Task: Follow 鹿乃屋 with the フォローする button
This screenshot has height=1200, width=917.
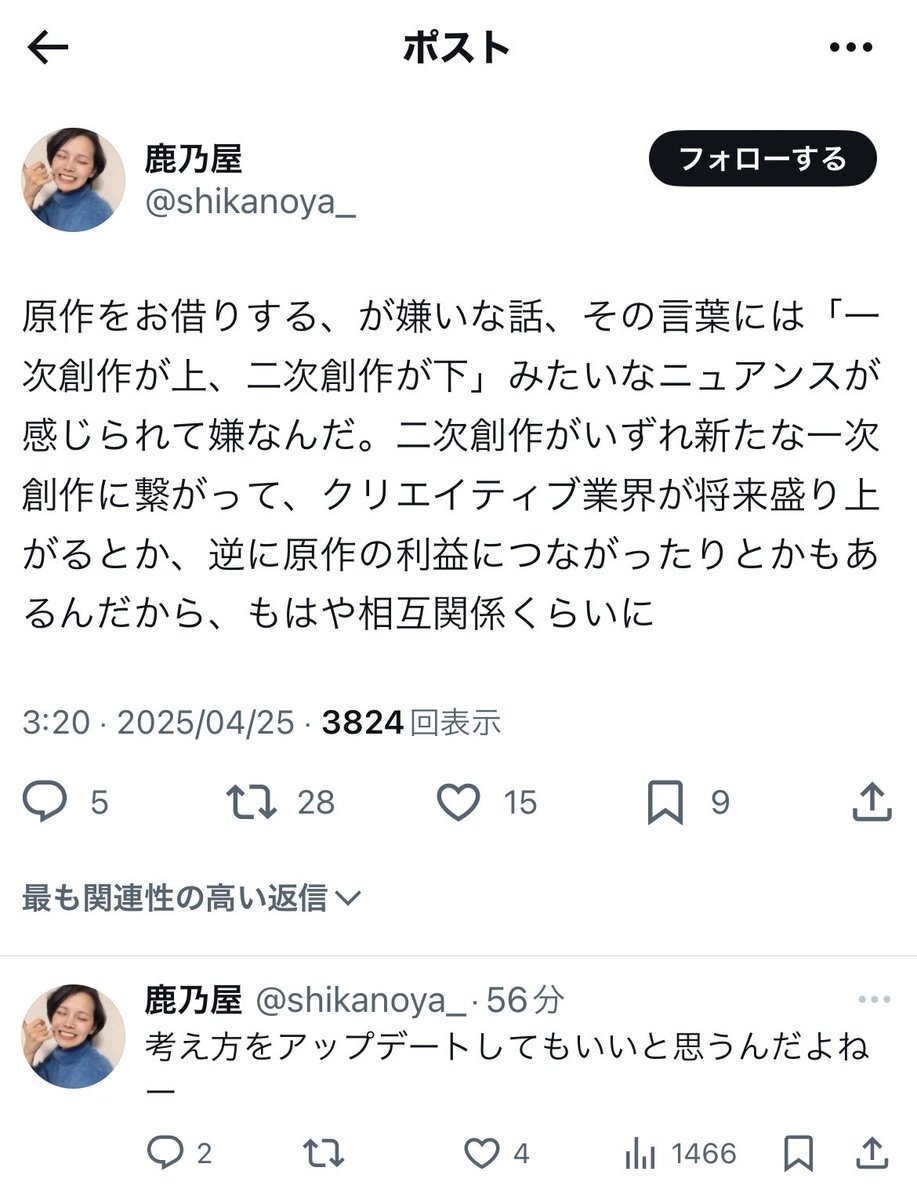Action: point(762,159)
